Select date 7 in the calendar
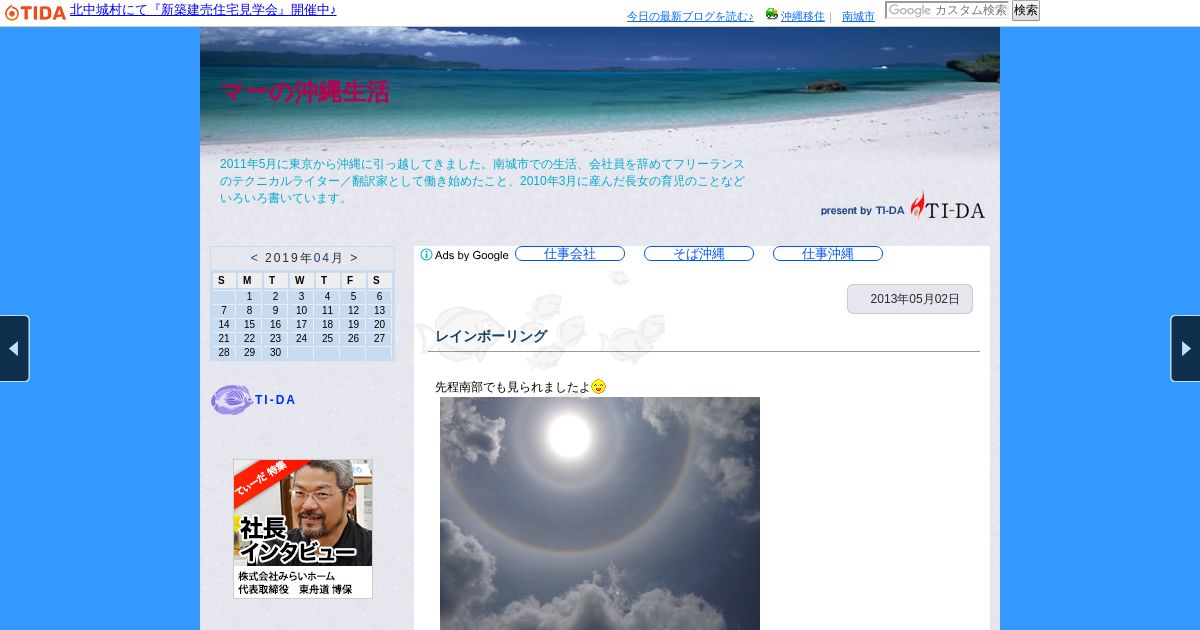 [x=223, y=311]
